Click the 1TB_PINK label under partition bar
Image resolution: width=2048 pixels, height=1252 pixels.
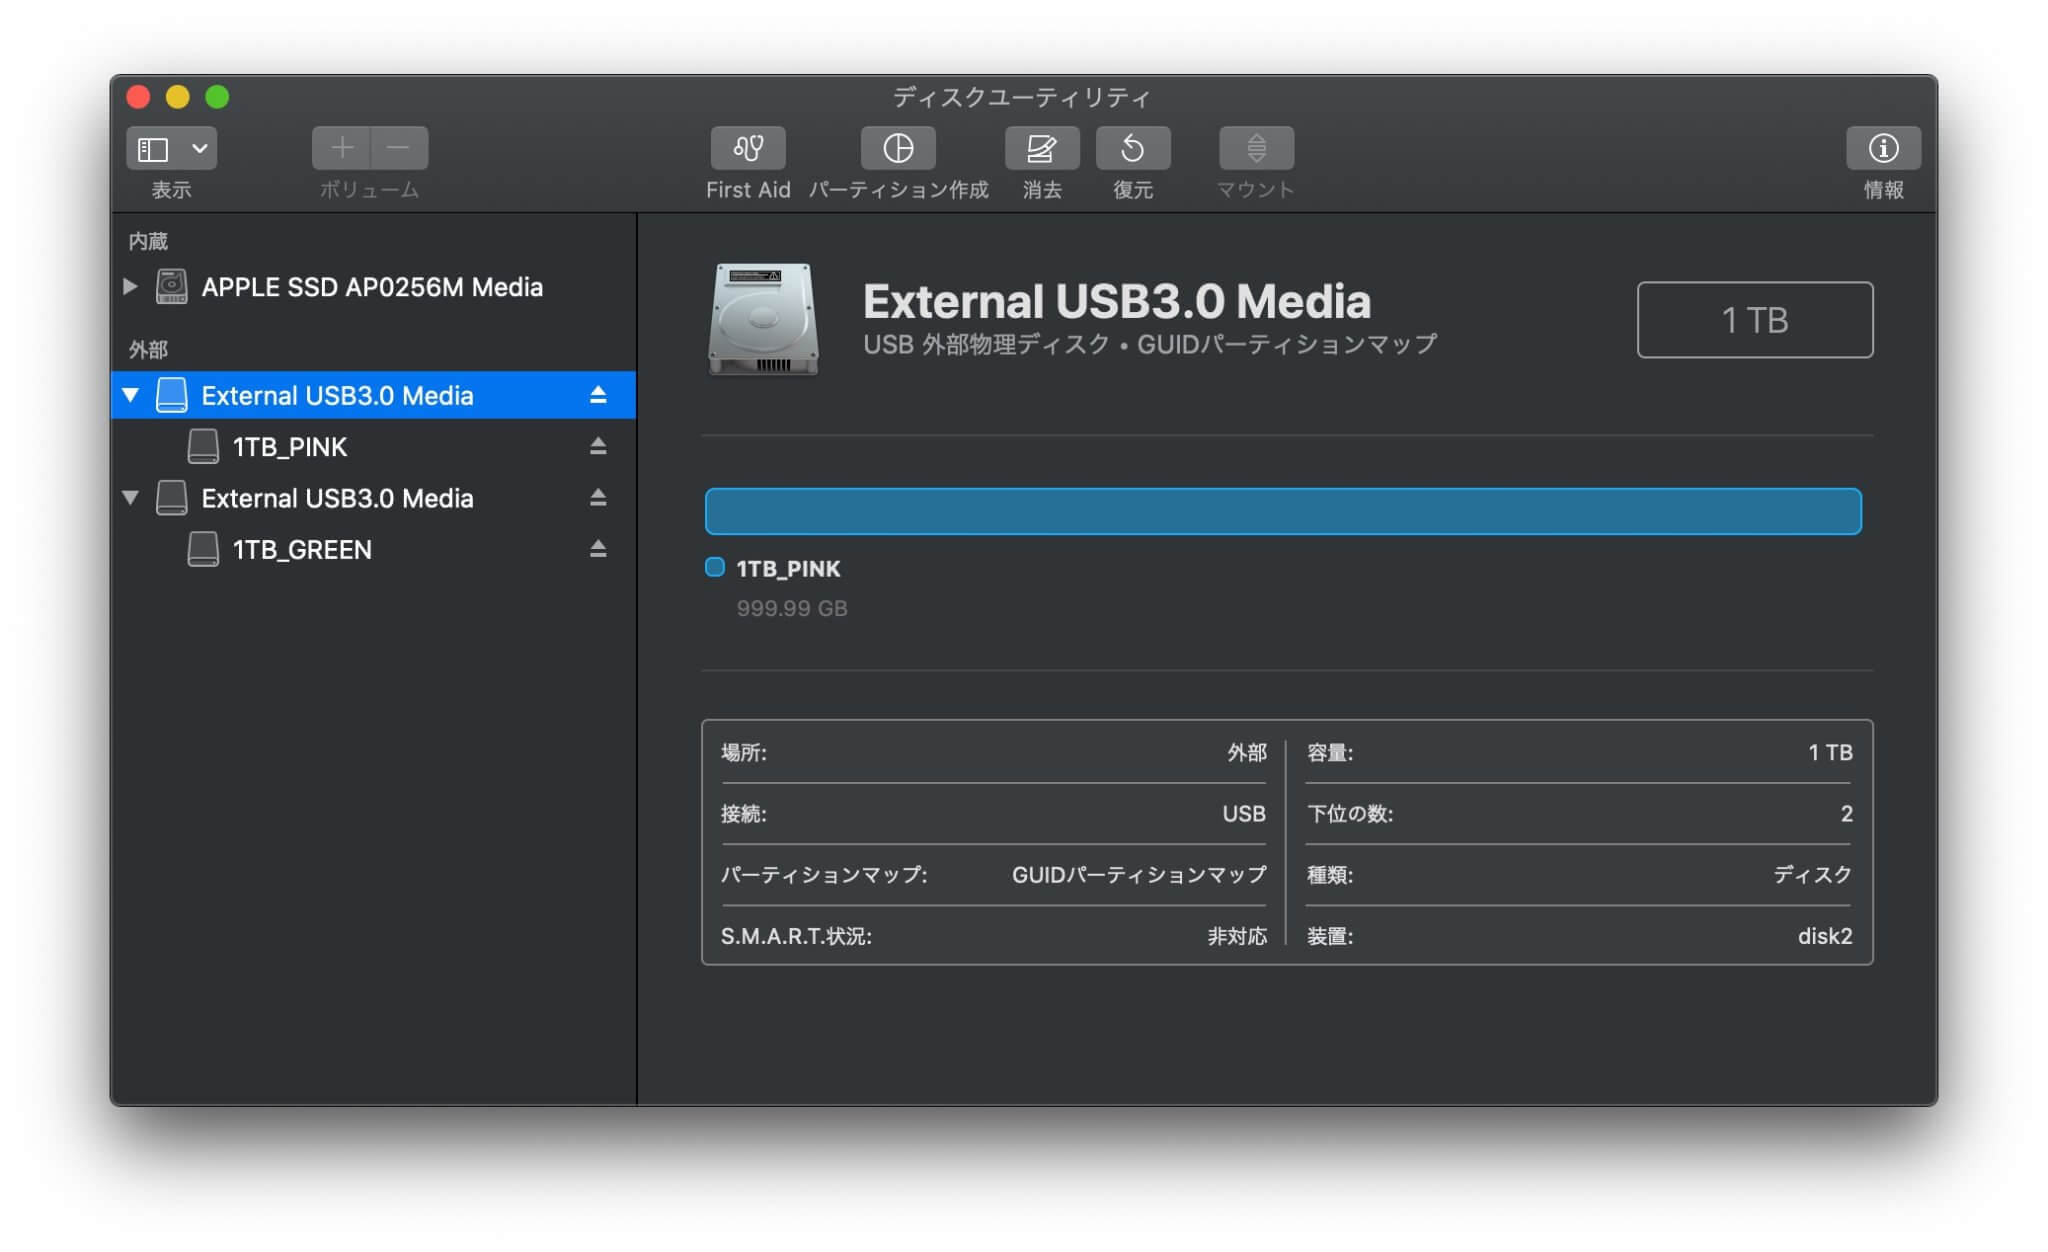click(x=789, y=568)
